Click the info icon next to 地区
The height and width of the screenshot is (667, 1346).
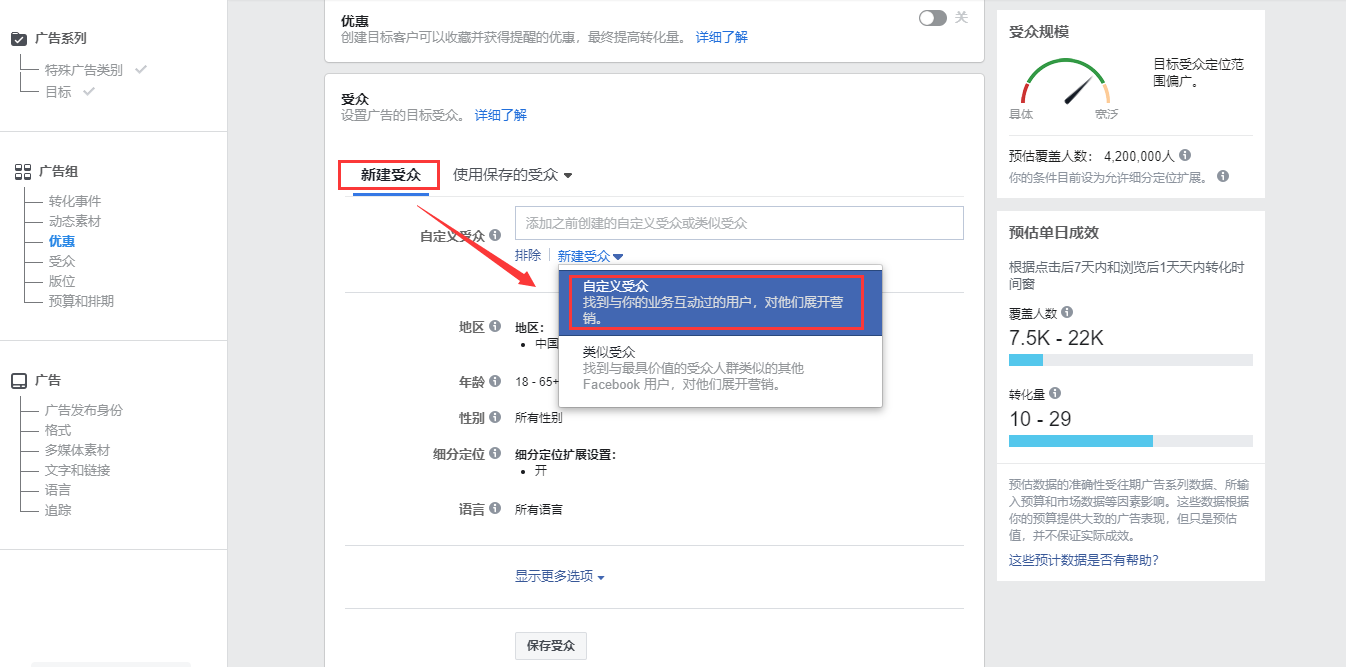(495, 326)
